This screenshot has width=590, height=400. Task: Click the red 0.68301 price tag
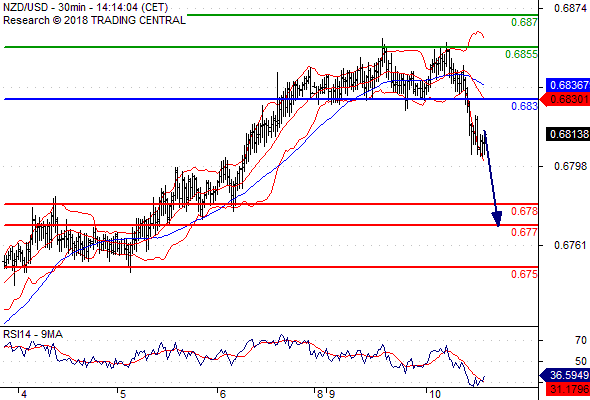[565, 100]
